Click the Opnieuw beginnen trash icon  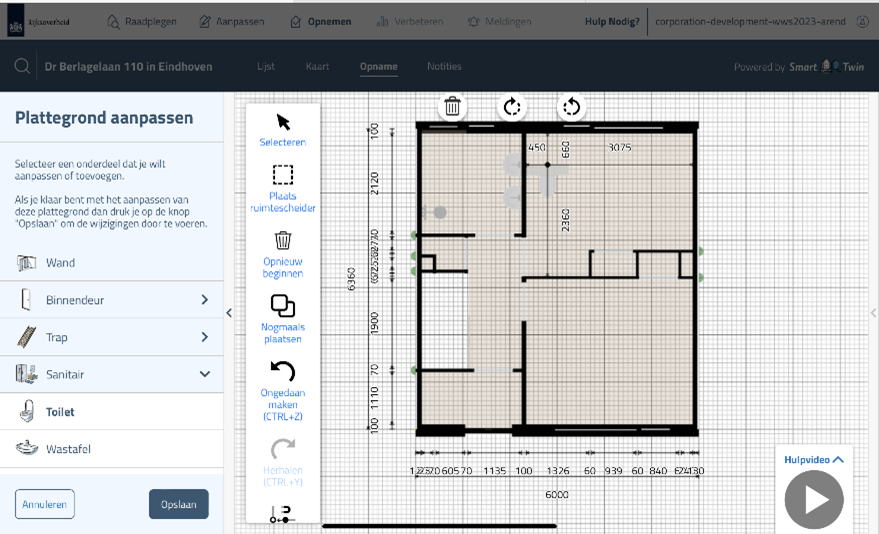(x=283, y=241)
